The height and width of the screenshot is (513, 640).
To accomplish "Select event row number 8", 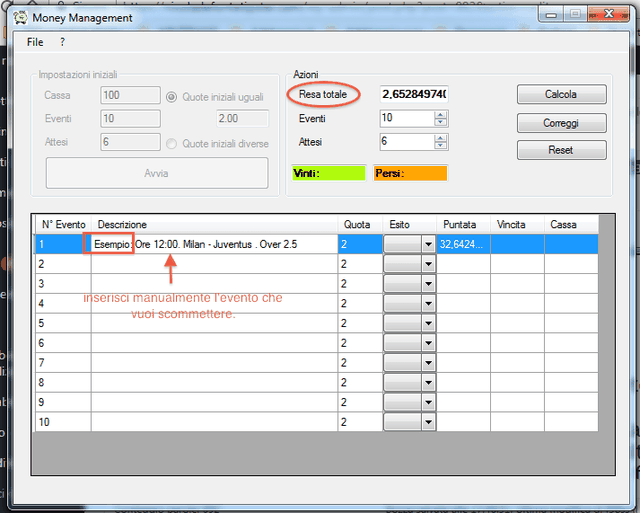I will pos(63,382).
